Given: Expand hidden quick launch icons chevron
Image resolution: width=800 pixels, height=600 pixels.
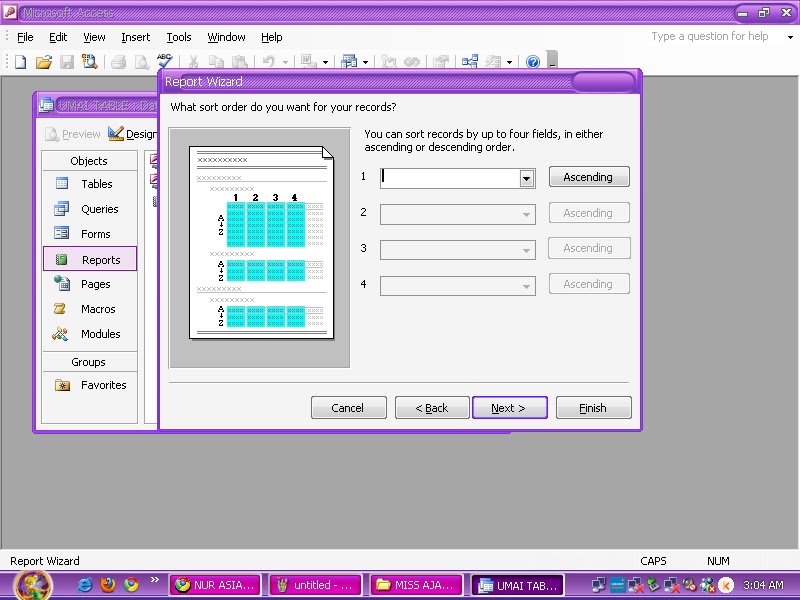Looking at the screenshot, I should pos(155,580).
